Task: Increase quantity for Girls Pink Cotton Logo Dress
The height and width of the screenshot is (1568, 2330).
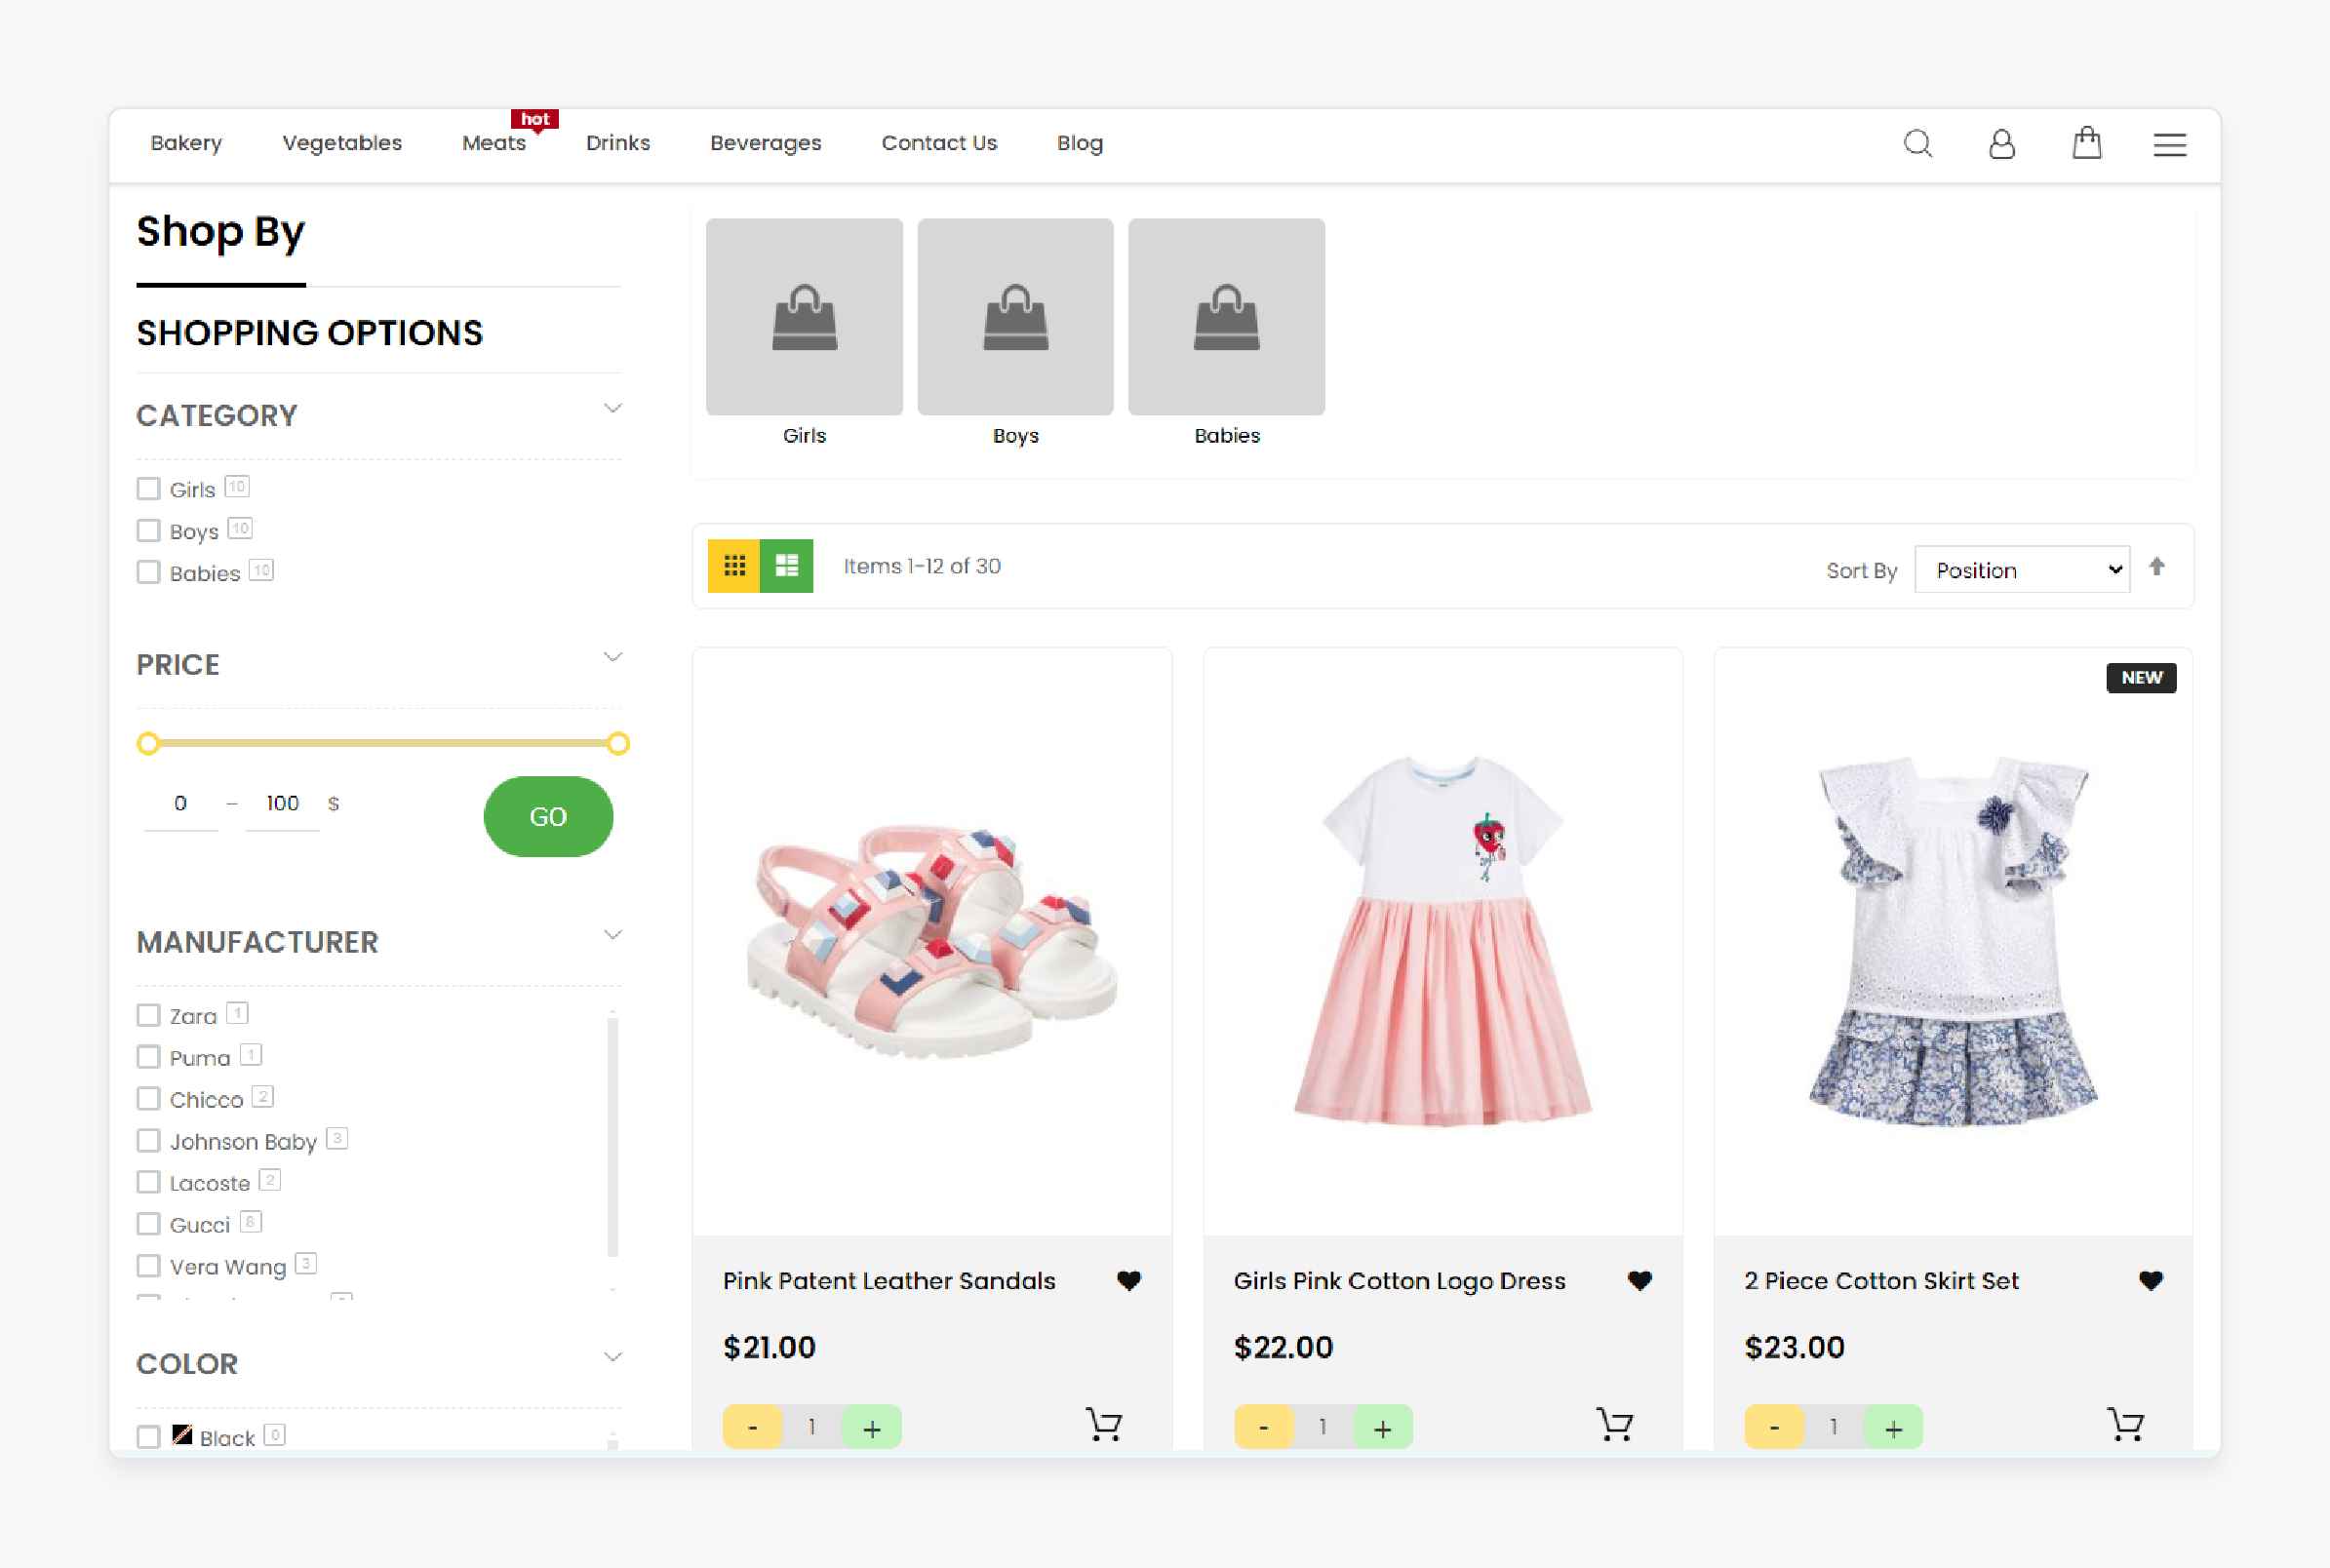Action: tap(1383, 1427)
